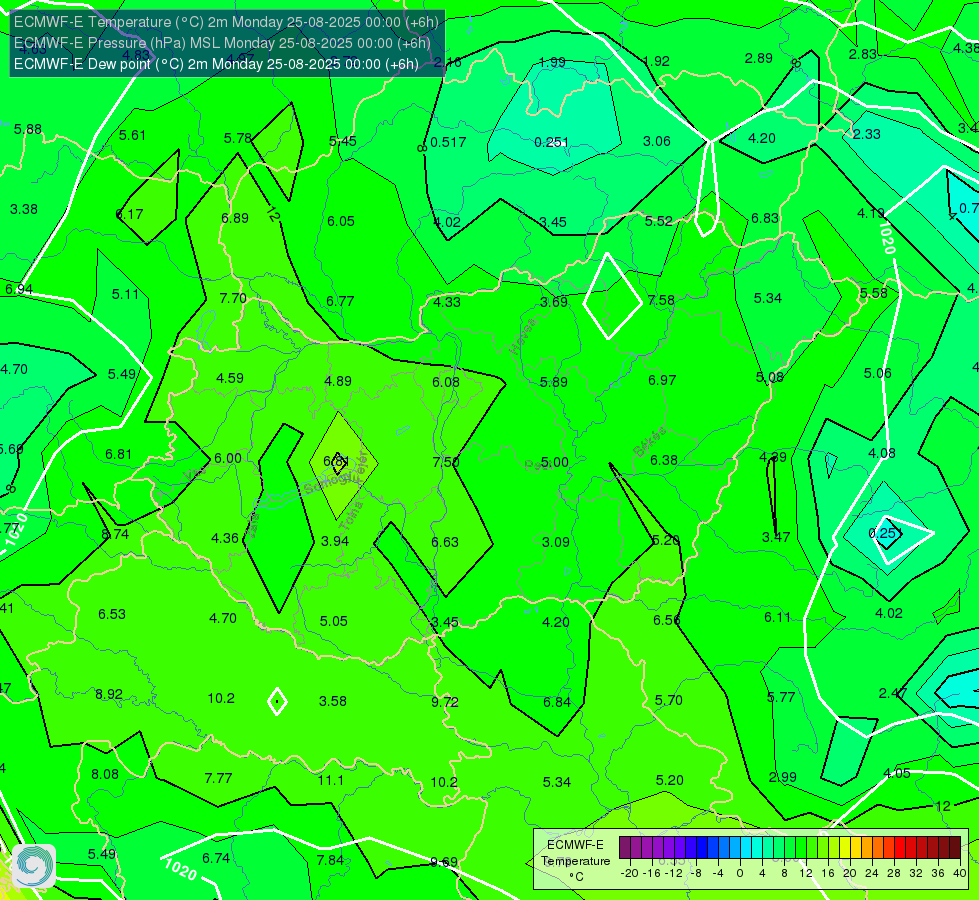Select the ECMWF-E Pressure MSL layer label

click(222, 43)
